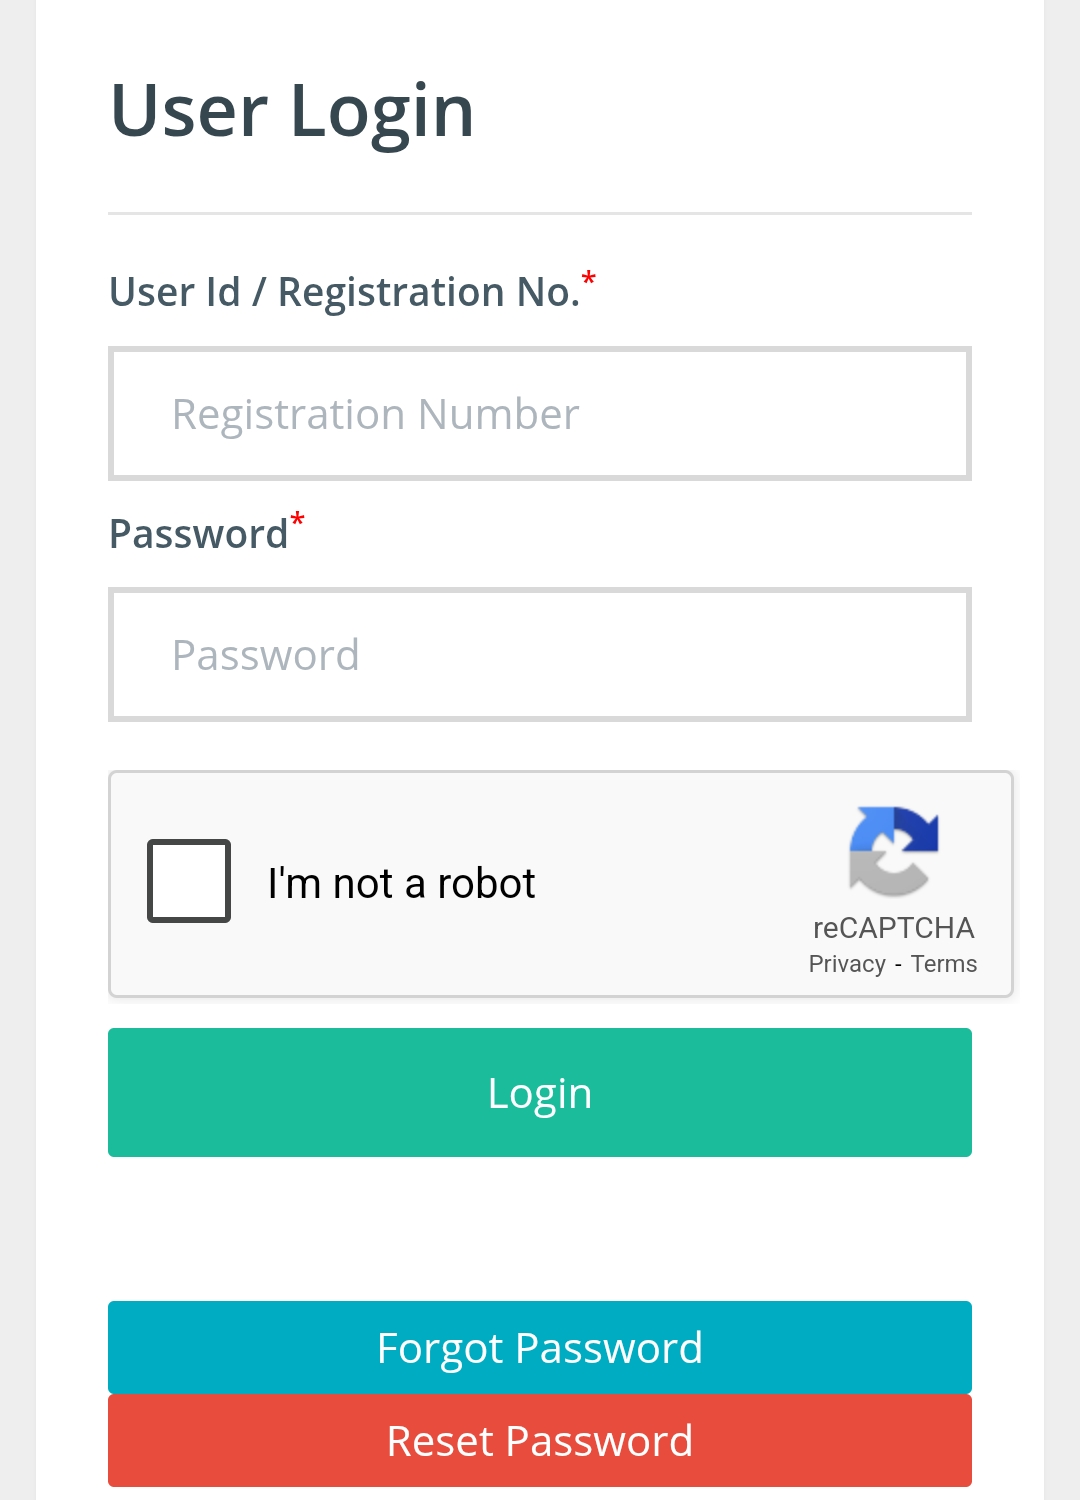Click the User Login heading

pos(292,110)
